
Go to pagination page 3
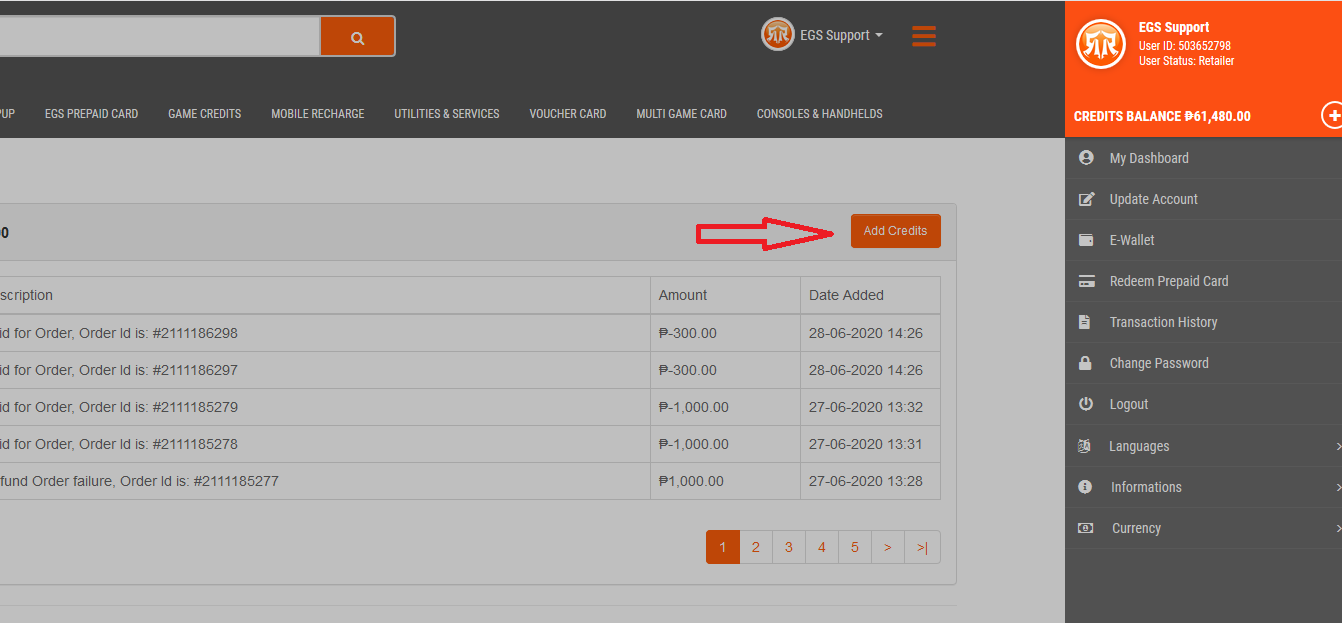coord(789,547)
